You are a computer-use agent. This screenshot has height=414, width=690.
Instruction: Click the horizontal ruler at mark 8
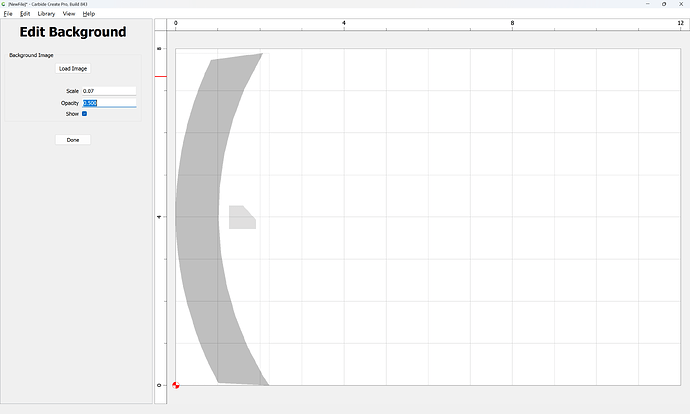(512, 25)
